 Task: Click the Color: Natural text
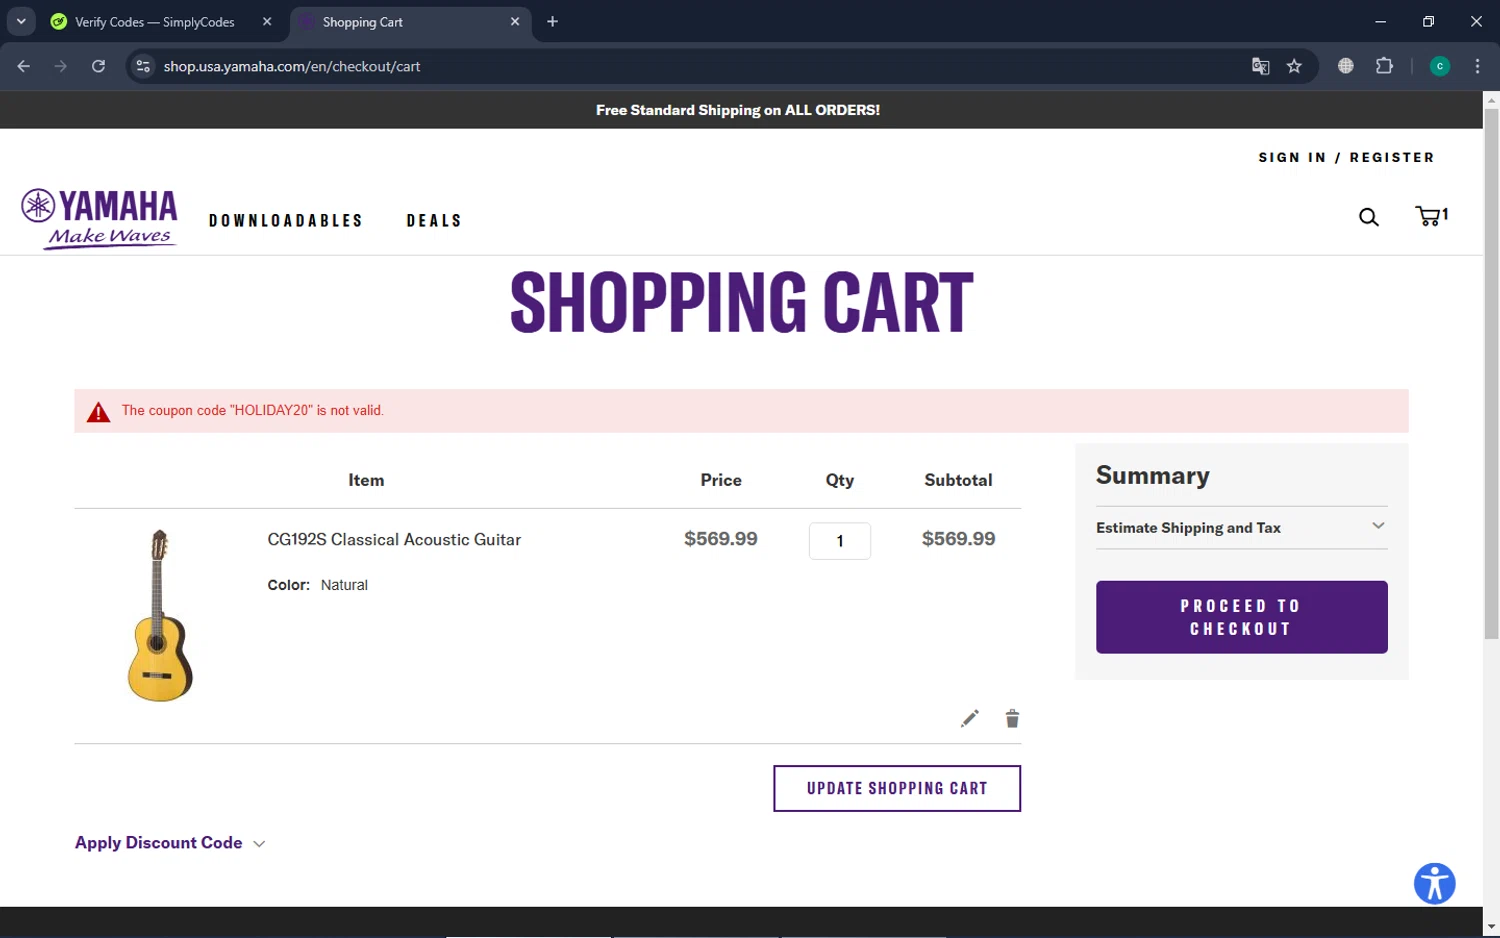pyautogui.click(x=317, y=585)
